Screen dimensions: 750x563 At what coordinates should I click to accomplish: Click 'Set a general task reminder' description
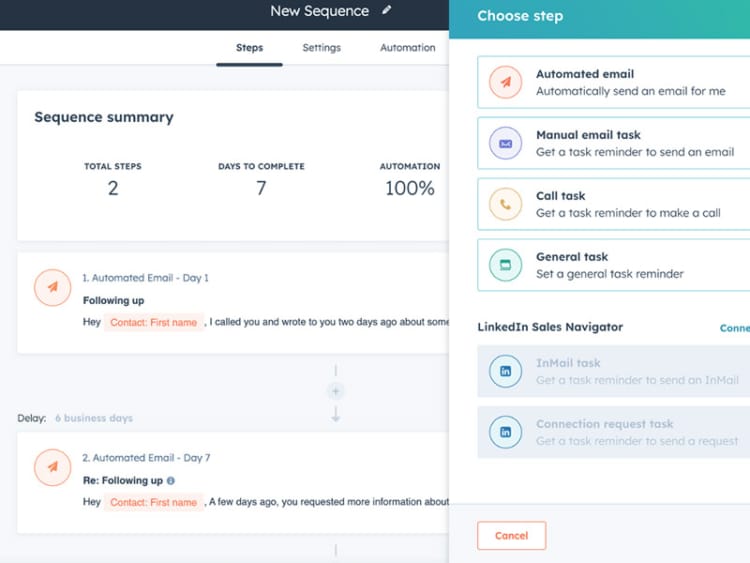[609, 274]
